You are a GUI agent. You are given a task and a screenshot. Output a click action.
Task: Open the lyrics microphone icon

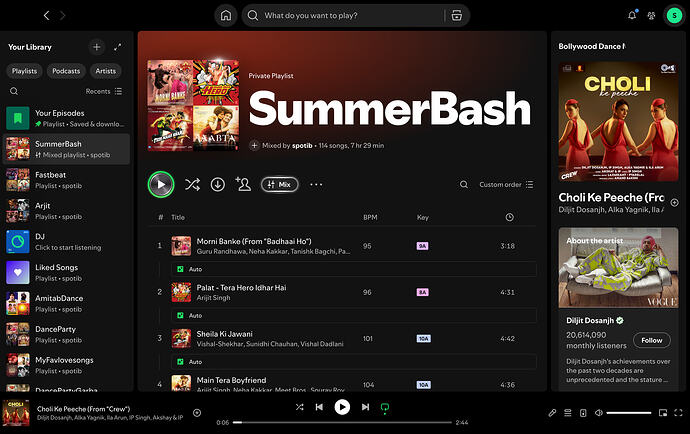pyautogui.click(x=552, y=413)
